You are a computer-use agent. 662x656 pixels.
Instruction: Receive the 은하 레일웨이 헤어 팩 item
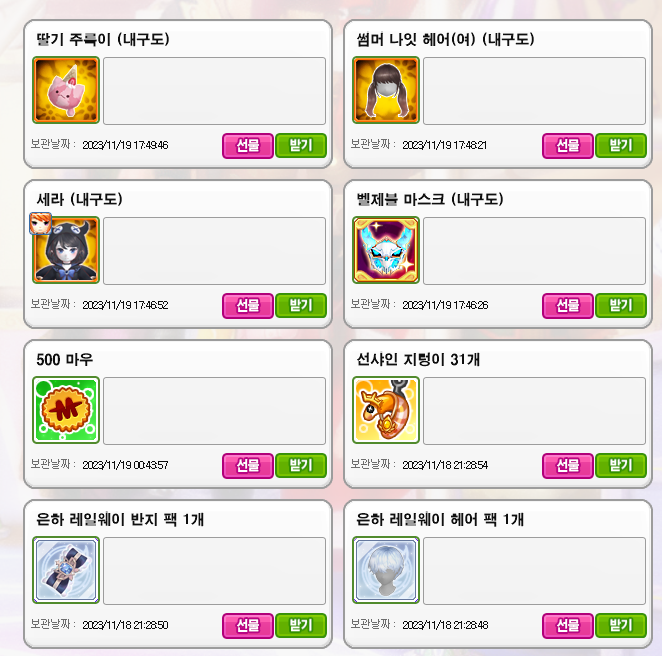pos(621,626)
